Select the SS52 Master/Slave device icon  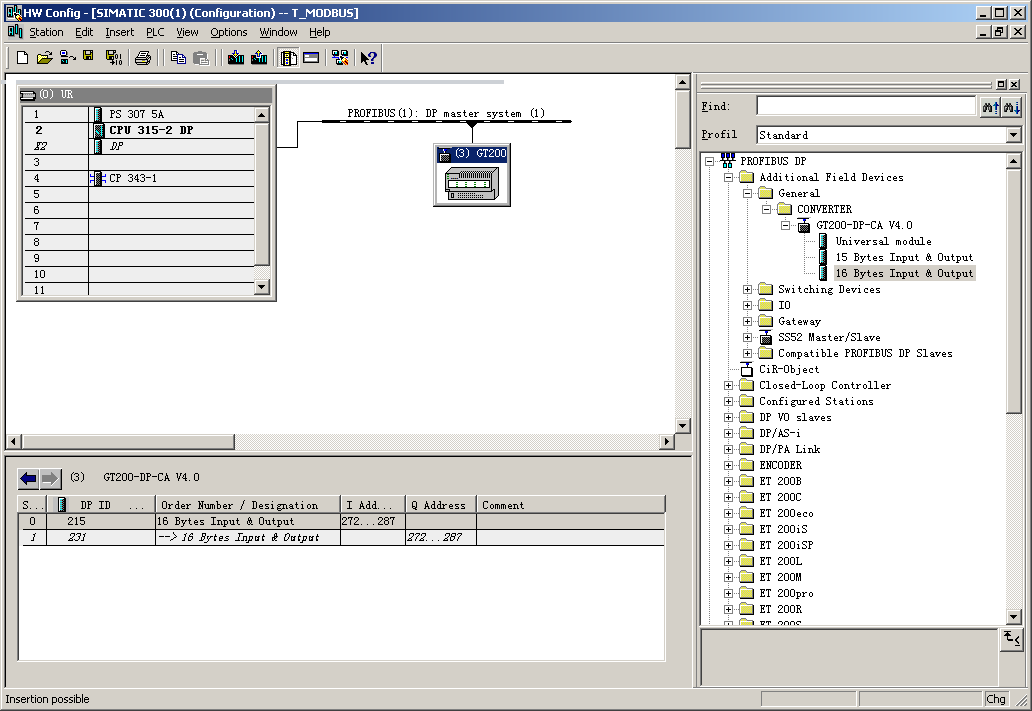765,338
